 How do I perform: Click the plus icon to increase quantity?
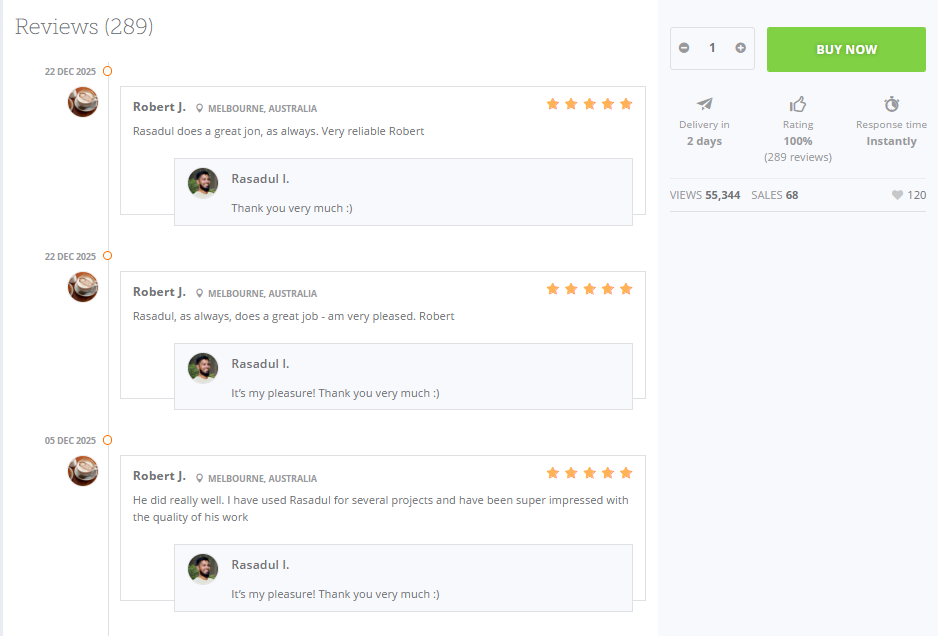click(x=740, y=47)
